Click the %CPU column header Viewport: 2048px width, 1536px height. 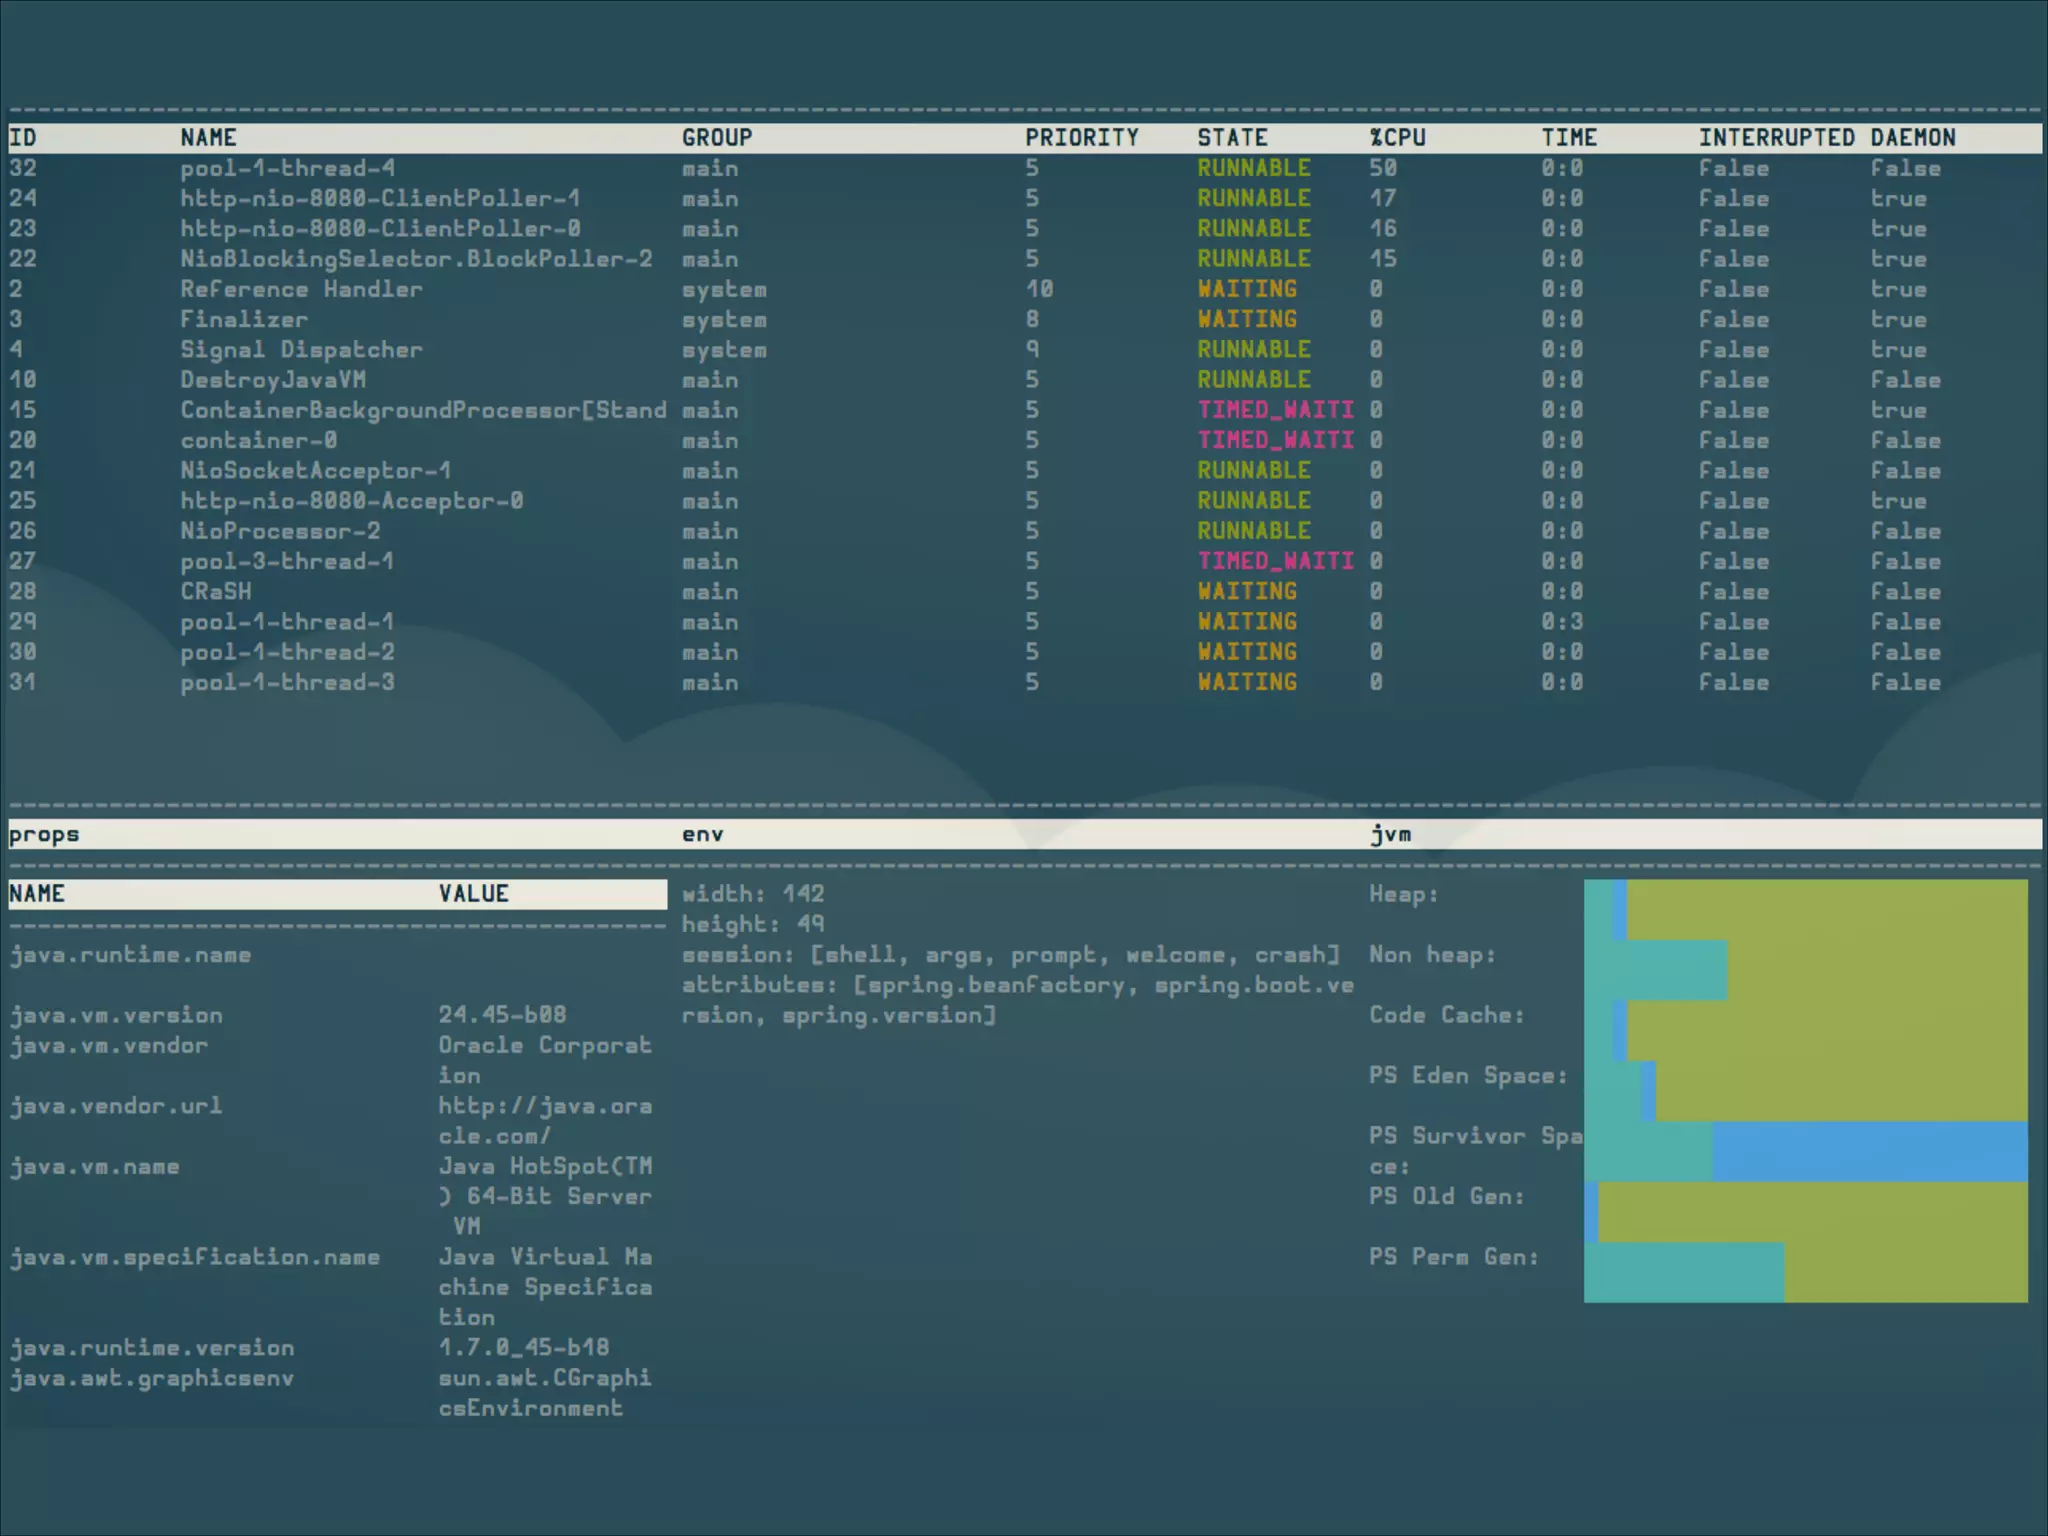[x=1397, y=138]
